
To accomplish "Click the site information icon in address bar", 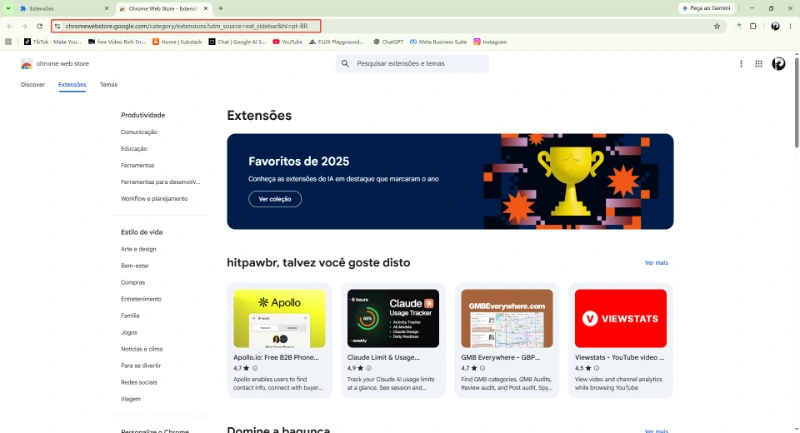I will coord(58,26).
